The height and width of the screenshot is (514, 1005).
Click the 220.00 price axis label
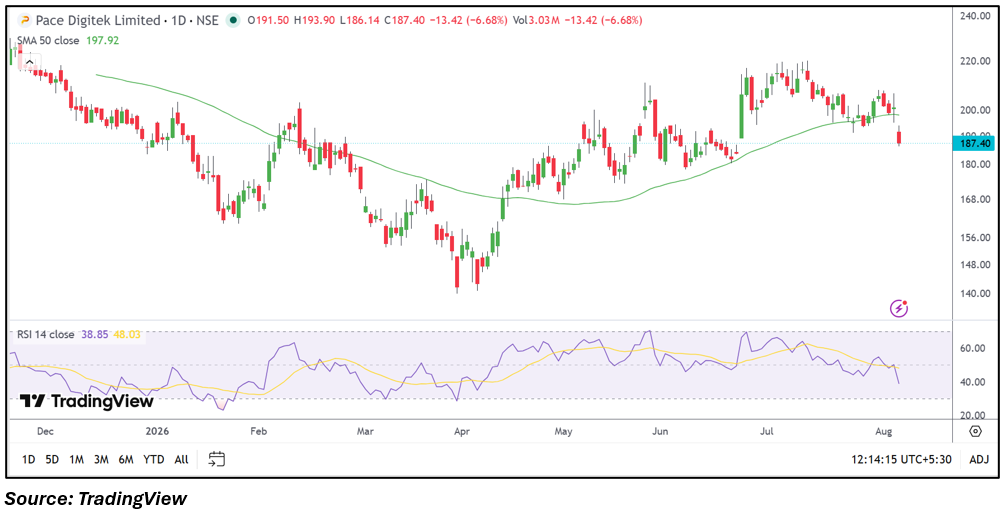pos(976,62)
